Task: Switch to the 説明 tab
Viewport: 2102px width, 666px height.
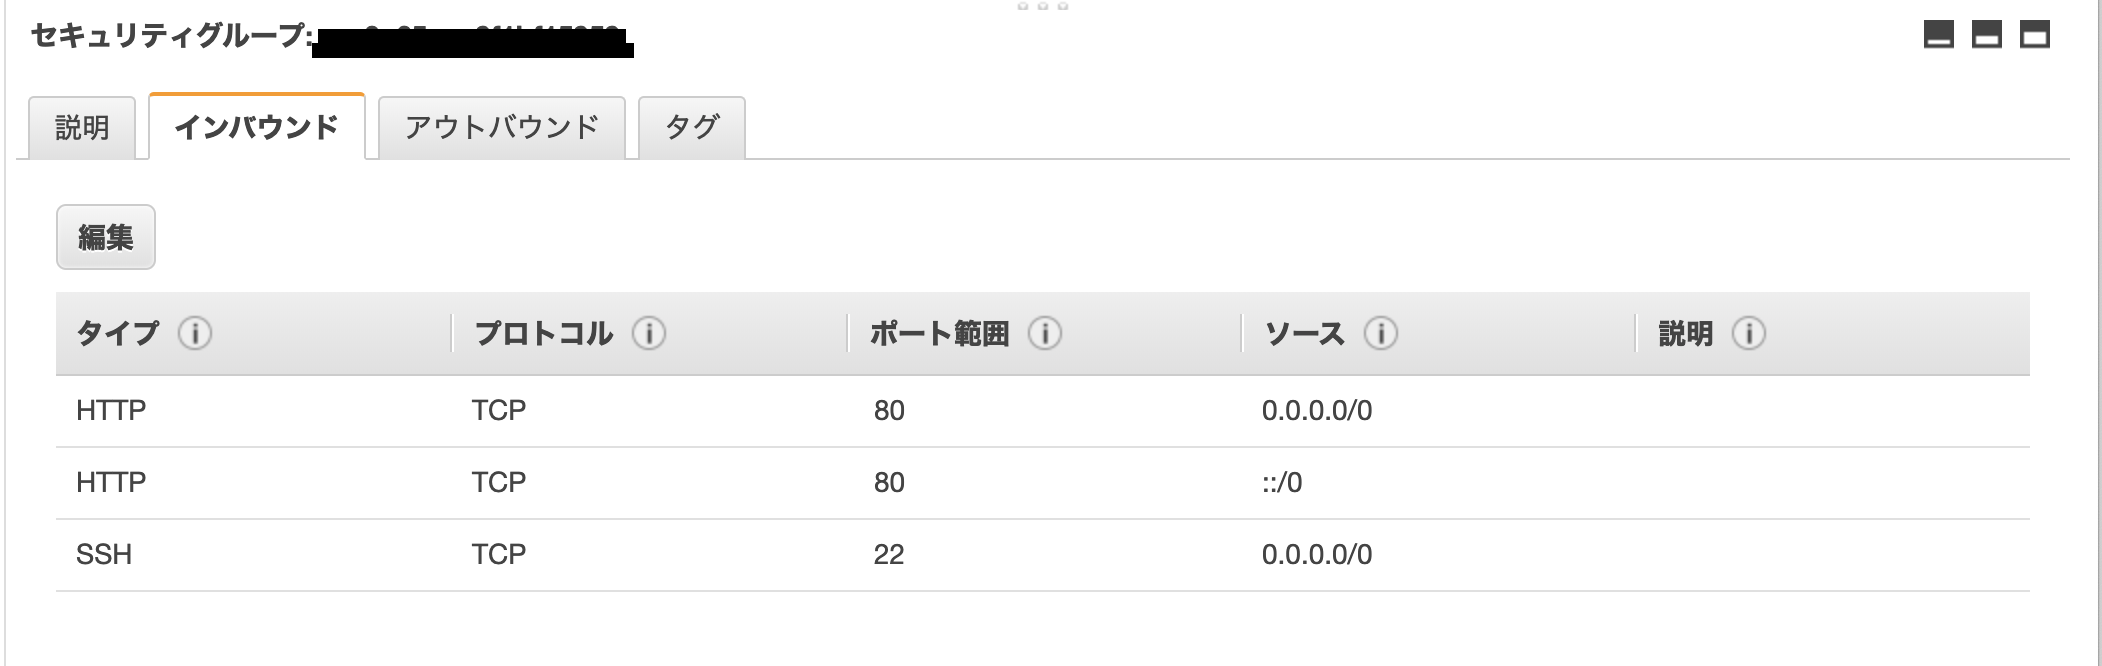Action: (x=84, y=127)
